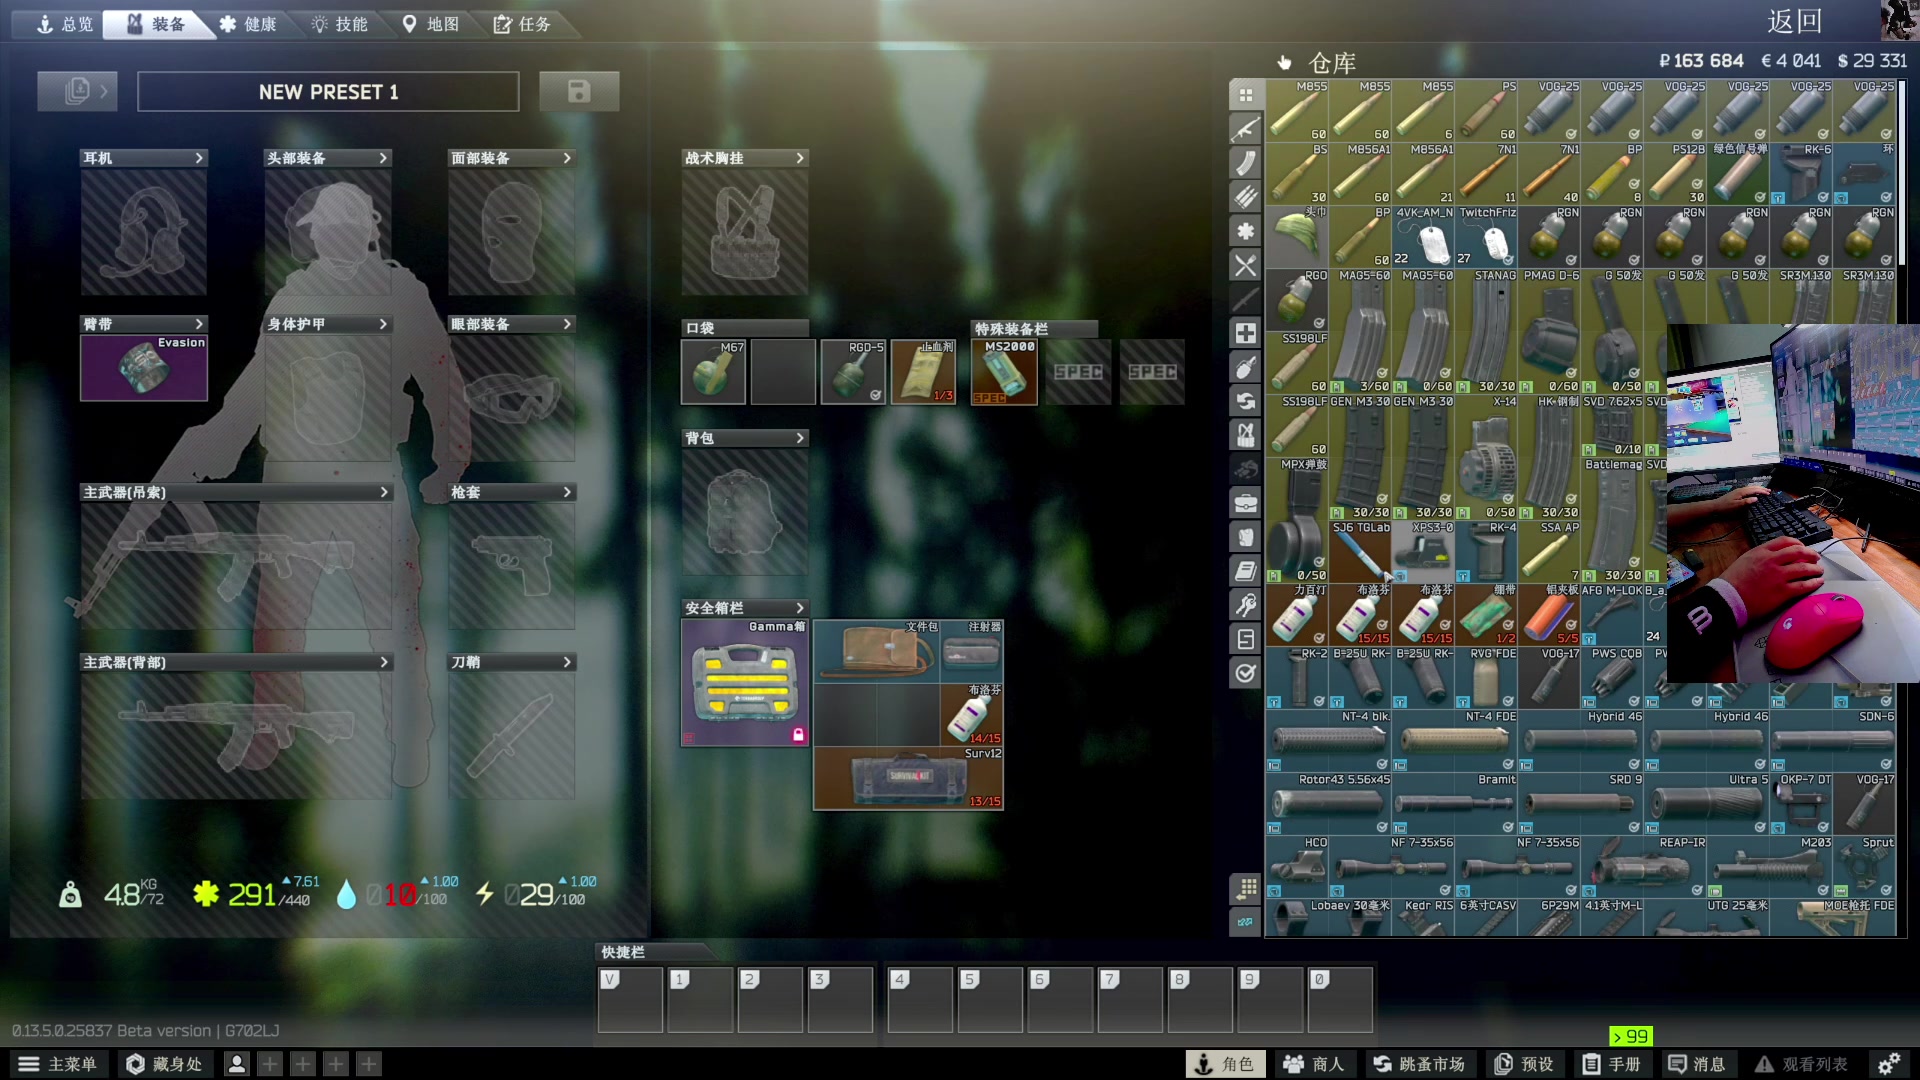
Task: Expand the 身体护甲 body armor slot arrow
Action: pyautogui.click(x=383, y=324)
